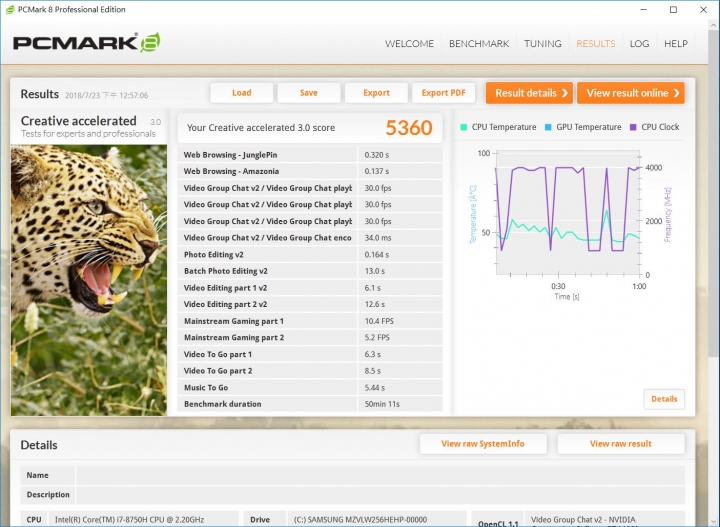Image resolution: width=720 pixels, height=527 pixels.
Task: Click the Mainstream Gaming part 2 row
Action: pos(310,337)
